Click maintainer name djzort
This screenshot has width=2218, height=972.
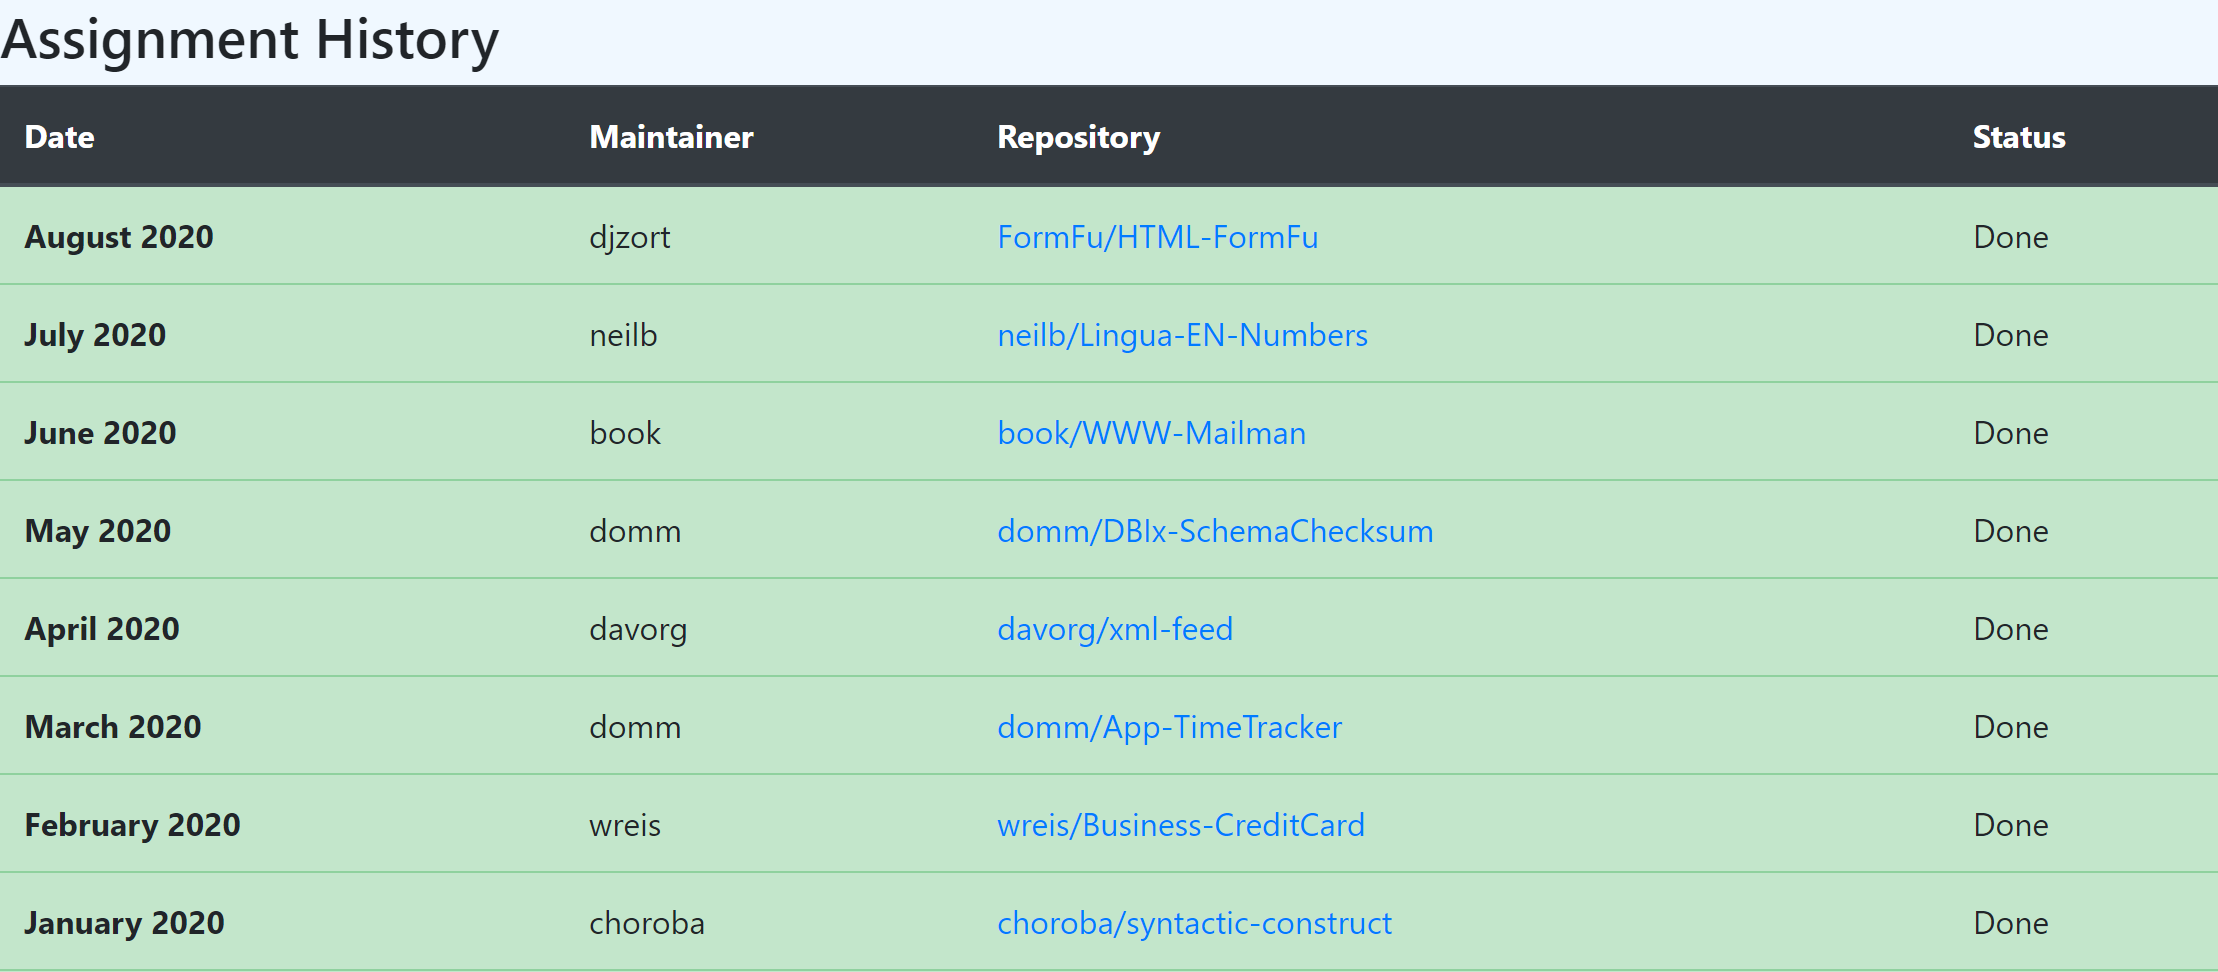(x=629, y=237)
